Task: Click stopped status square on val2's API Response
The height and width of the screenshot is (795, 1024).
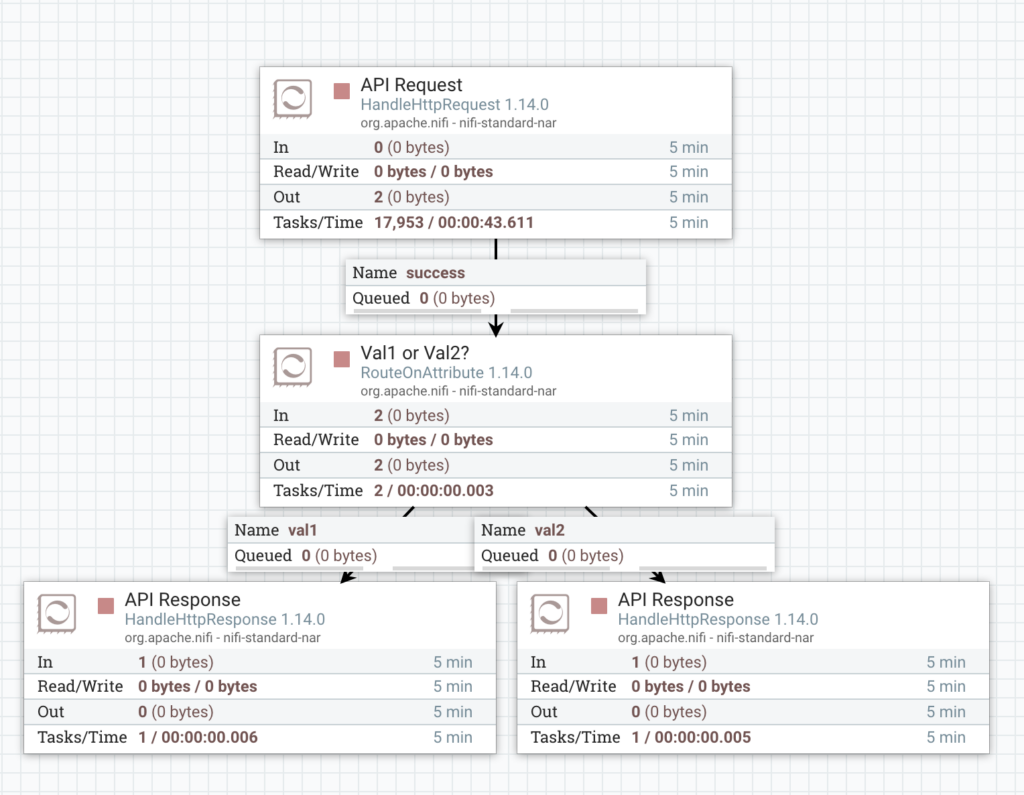Action: [599, 605]
